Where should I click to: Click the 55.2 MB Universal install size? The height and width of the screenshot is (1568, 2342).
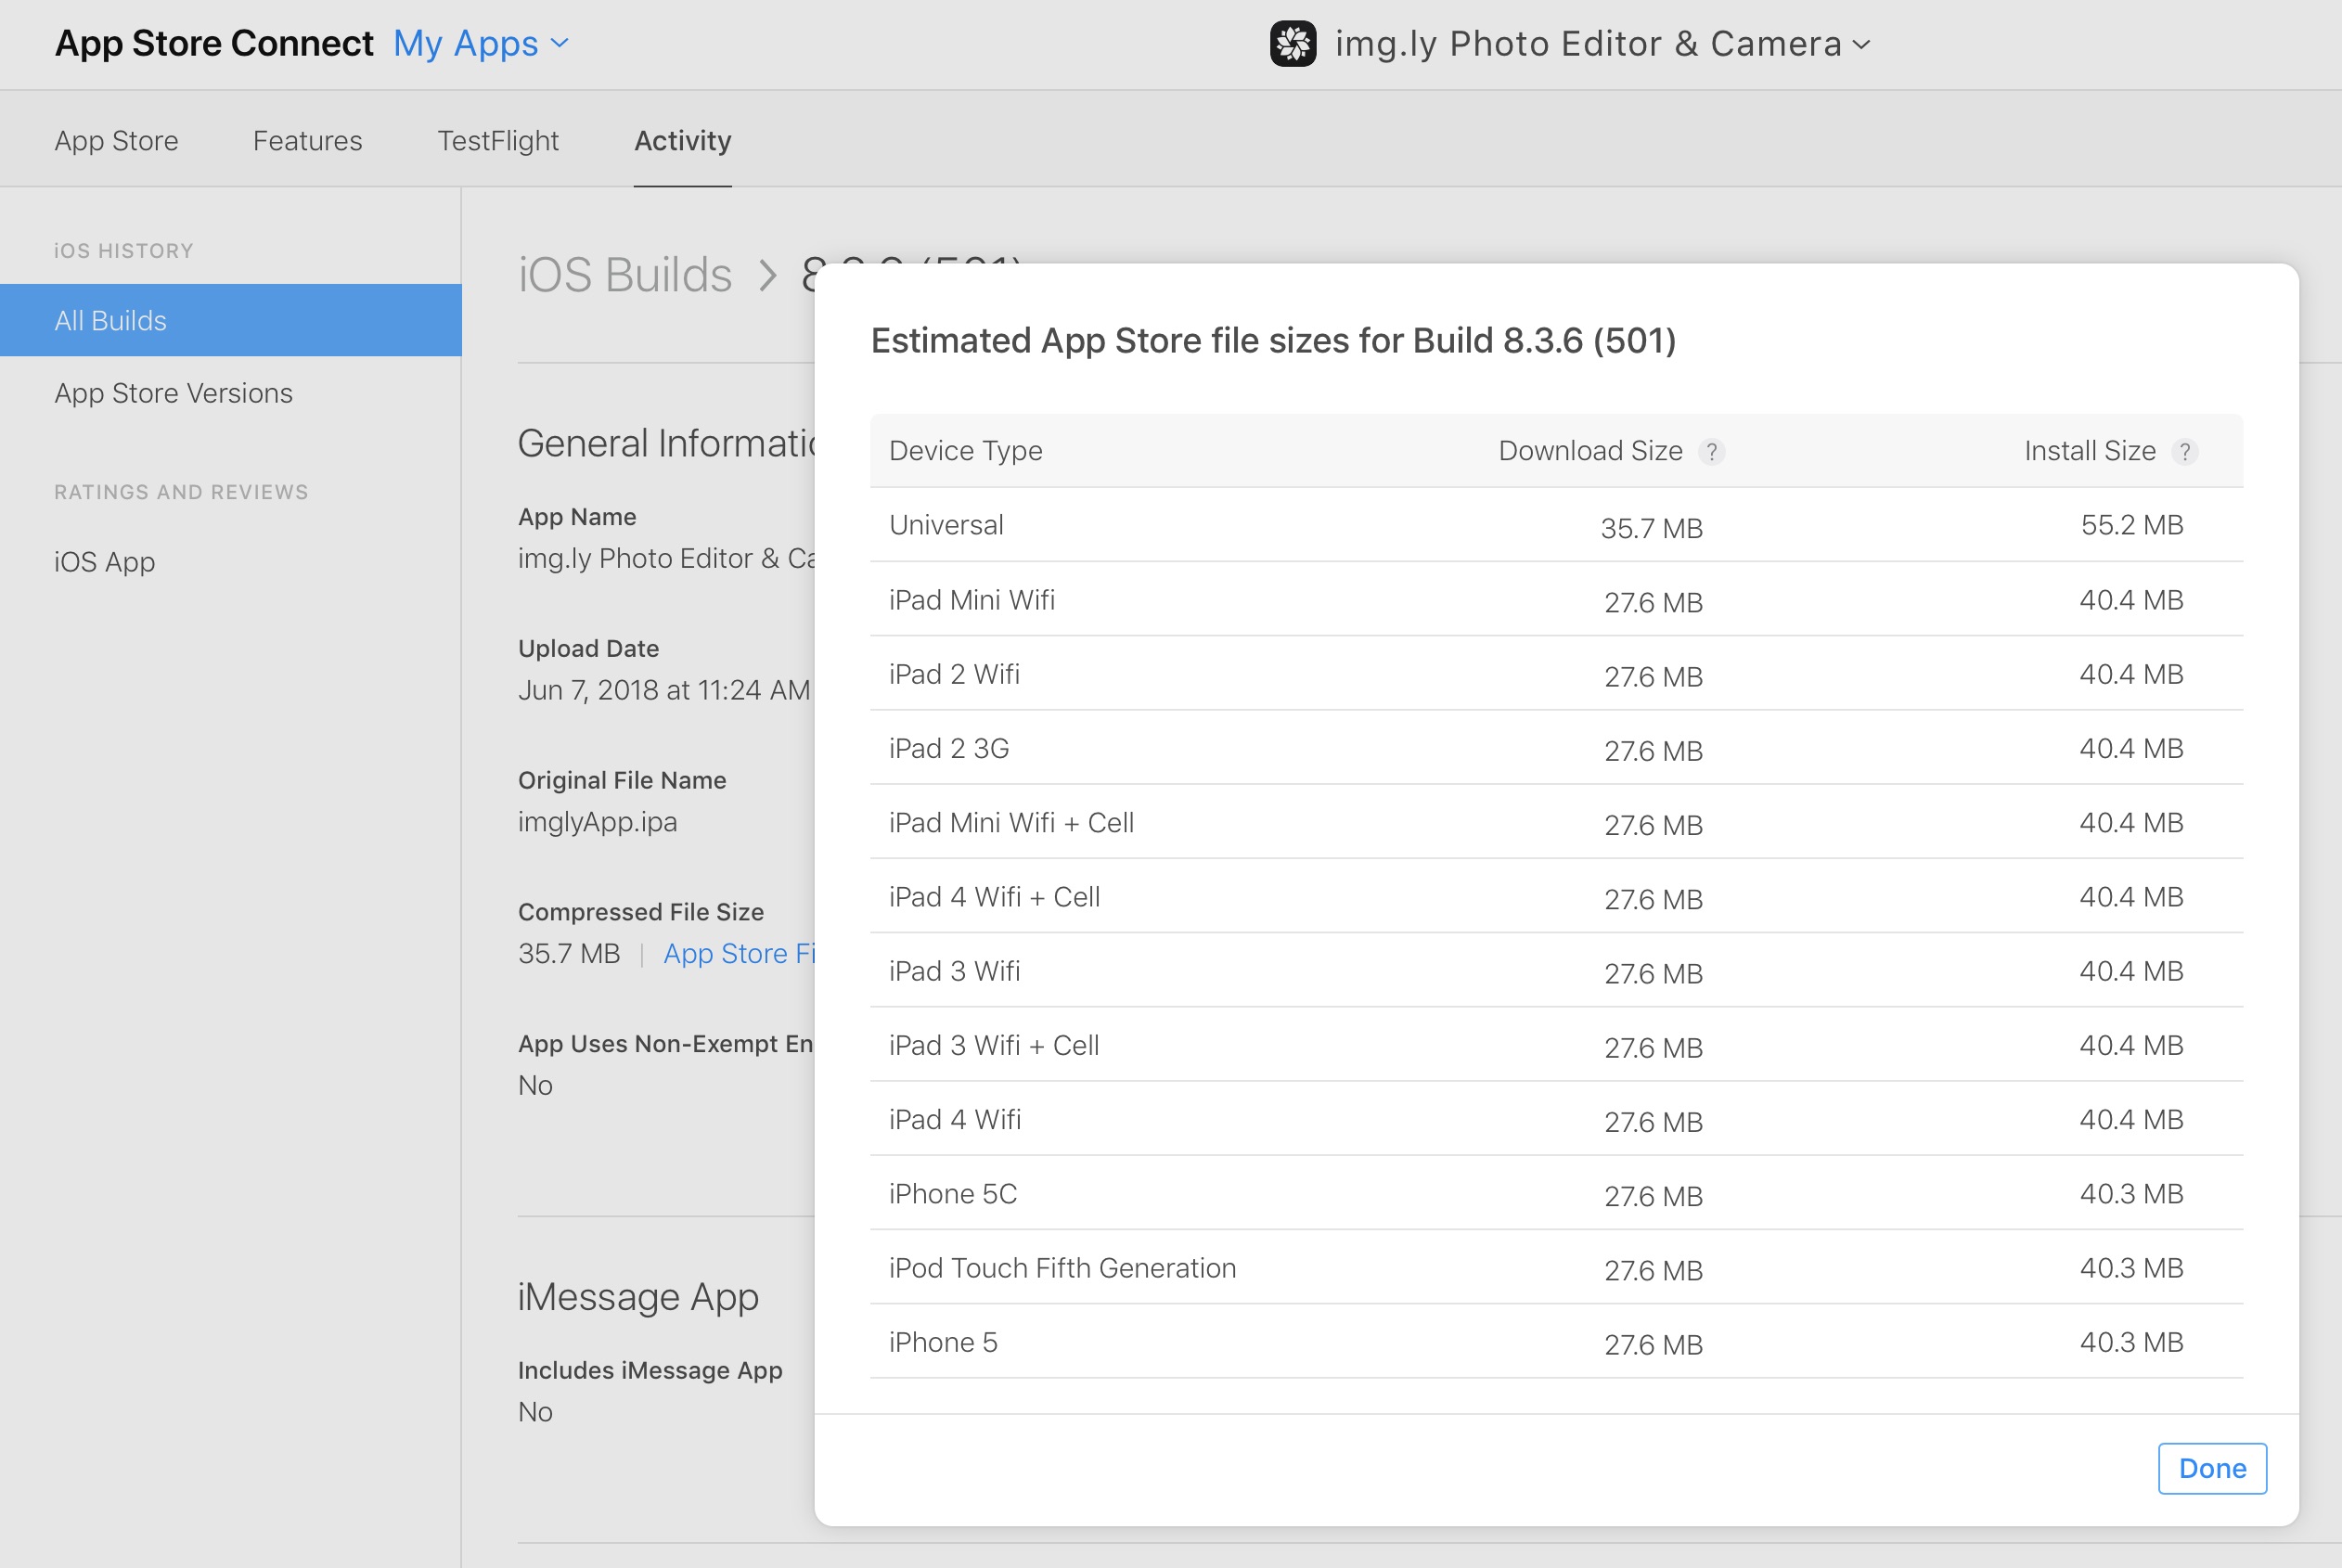pos(2132,525)
